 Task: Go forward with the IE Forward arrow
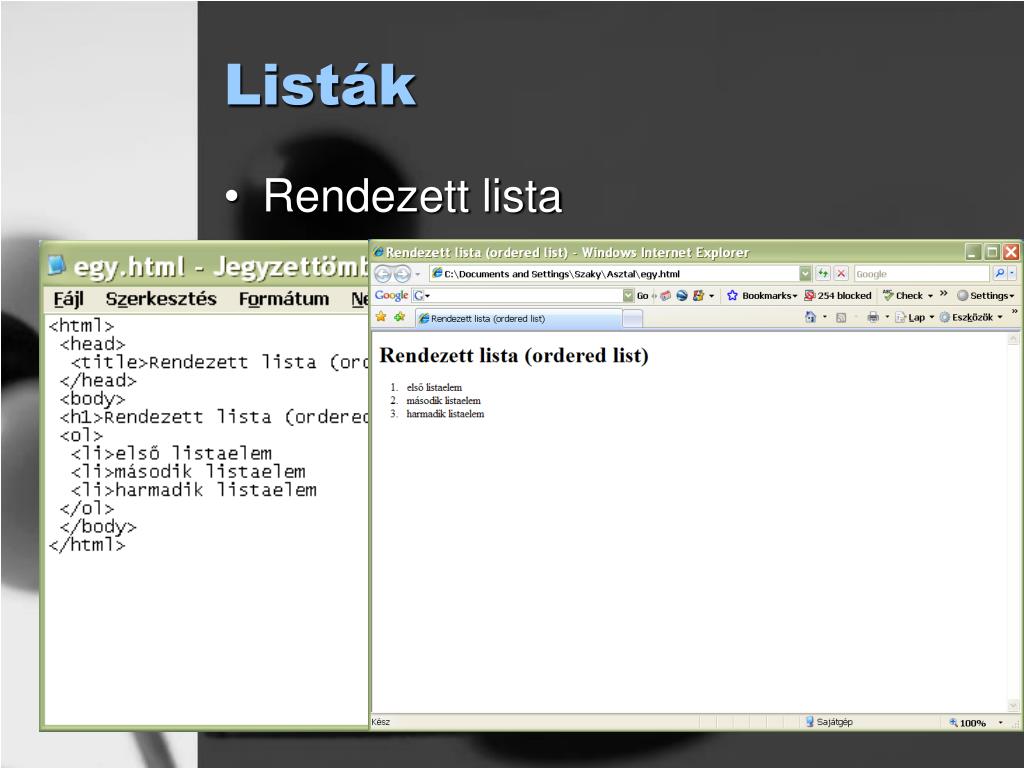click(402, 274)
